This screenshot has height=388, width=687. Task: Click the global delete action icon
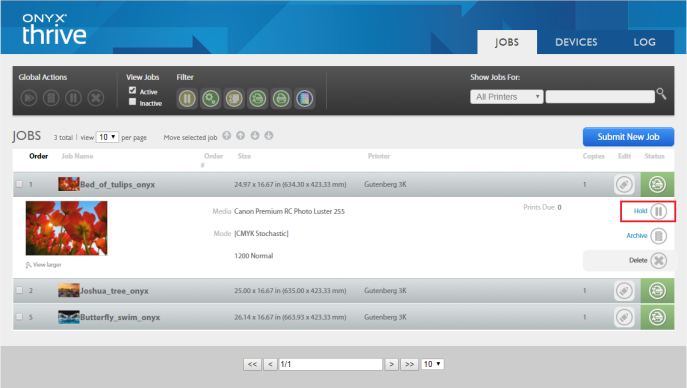(96, 98)
